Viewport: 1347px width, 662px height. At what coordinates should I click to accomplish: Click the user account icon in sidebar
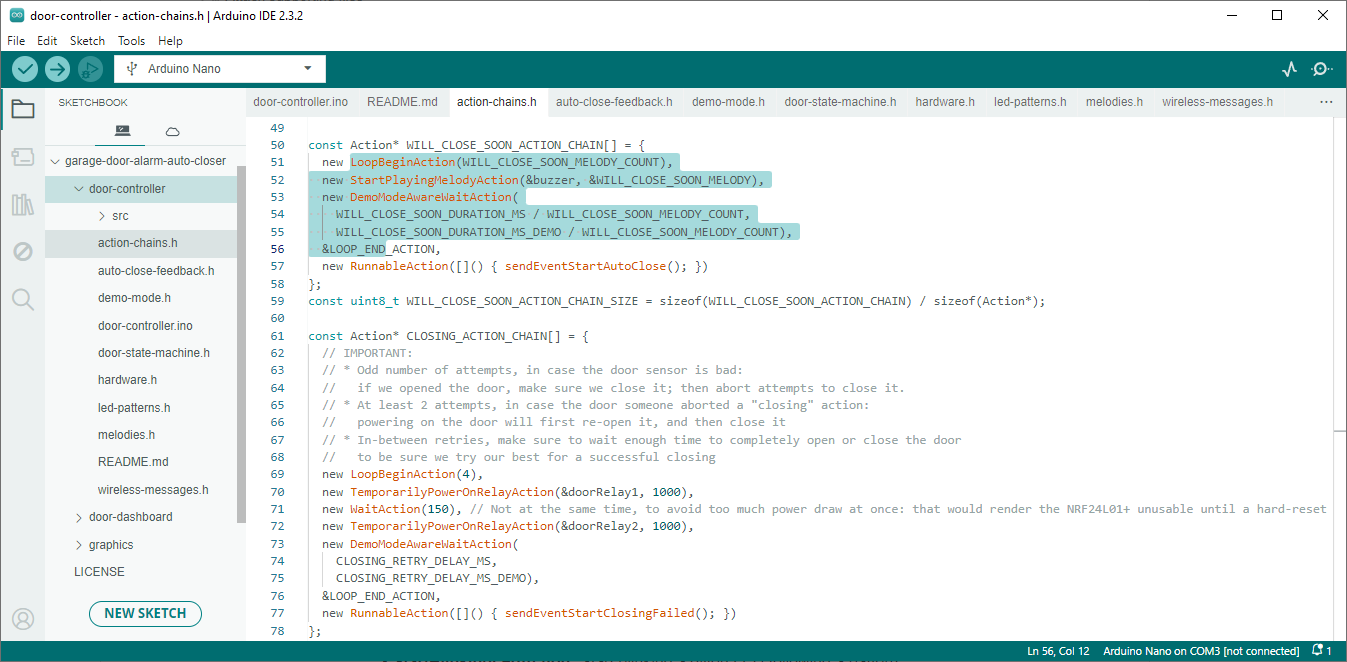[x=22, y=619]
